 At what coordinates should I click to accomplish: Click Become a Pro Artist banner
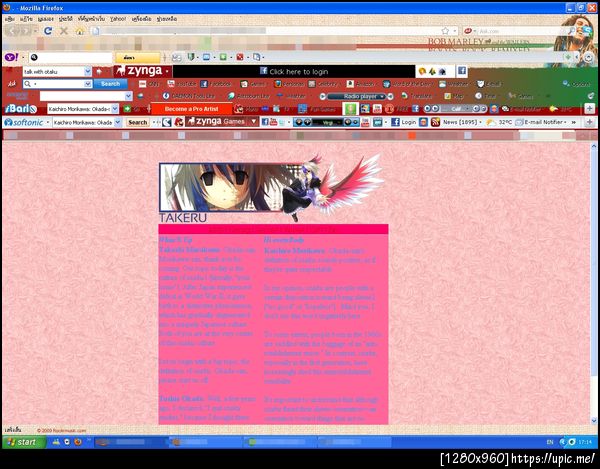point(191,109)
